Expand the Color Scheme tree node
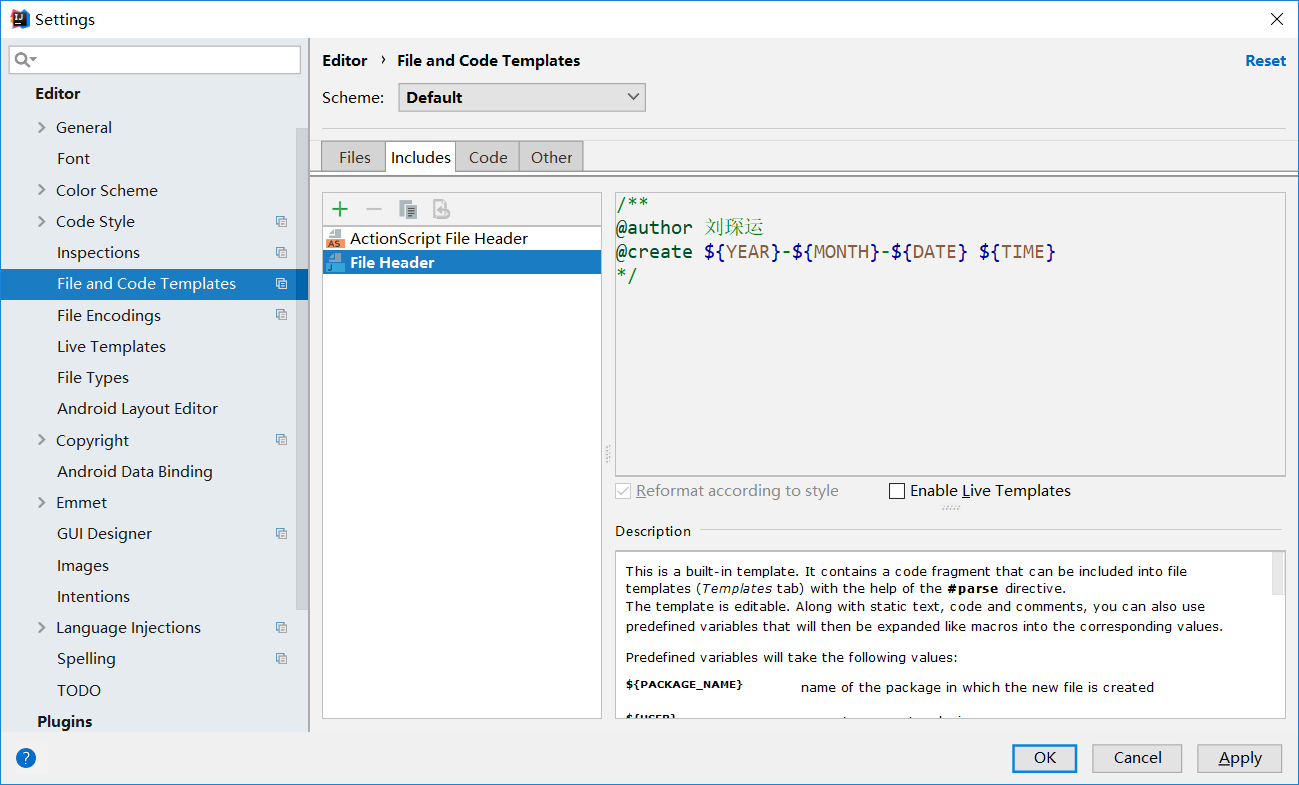This screenshot has width=1299, height=785. pos(41,190)
